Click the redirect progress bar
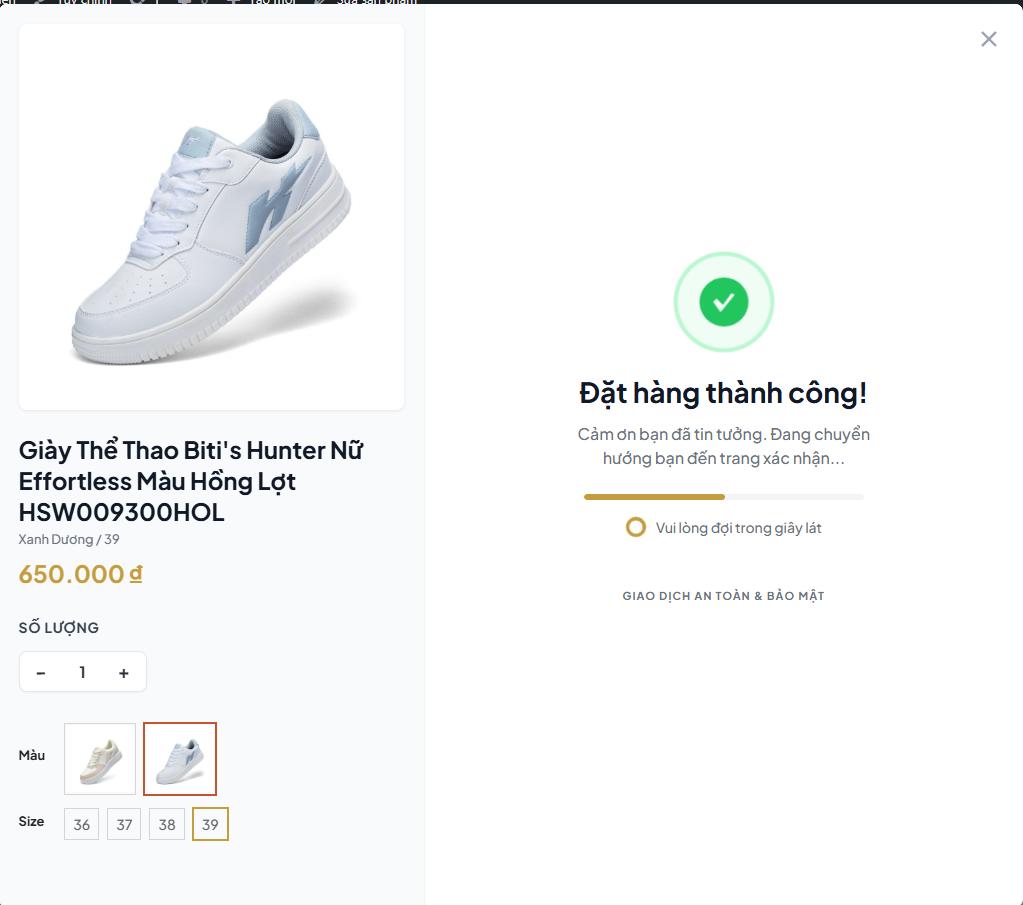1023x905 pixels. tap(723, 497)
